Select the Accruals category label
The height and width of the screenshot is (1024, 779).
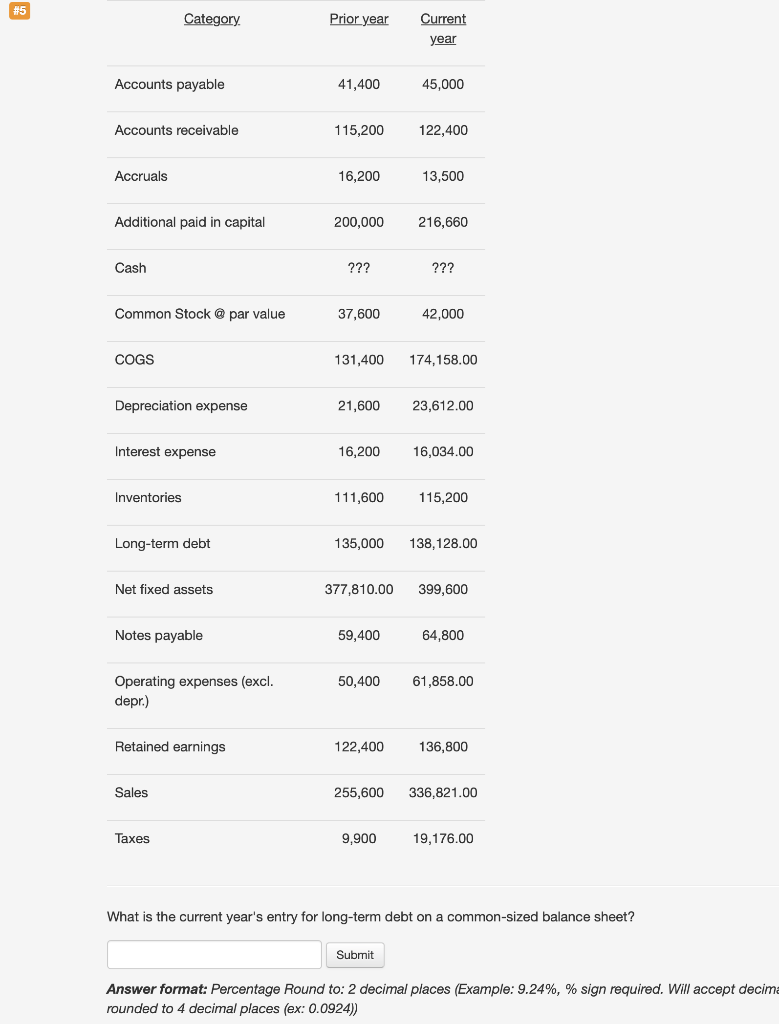(140, 176)
